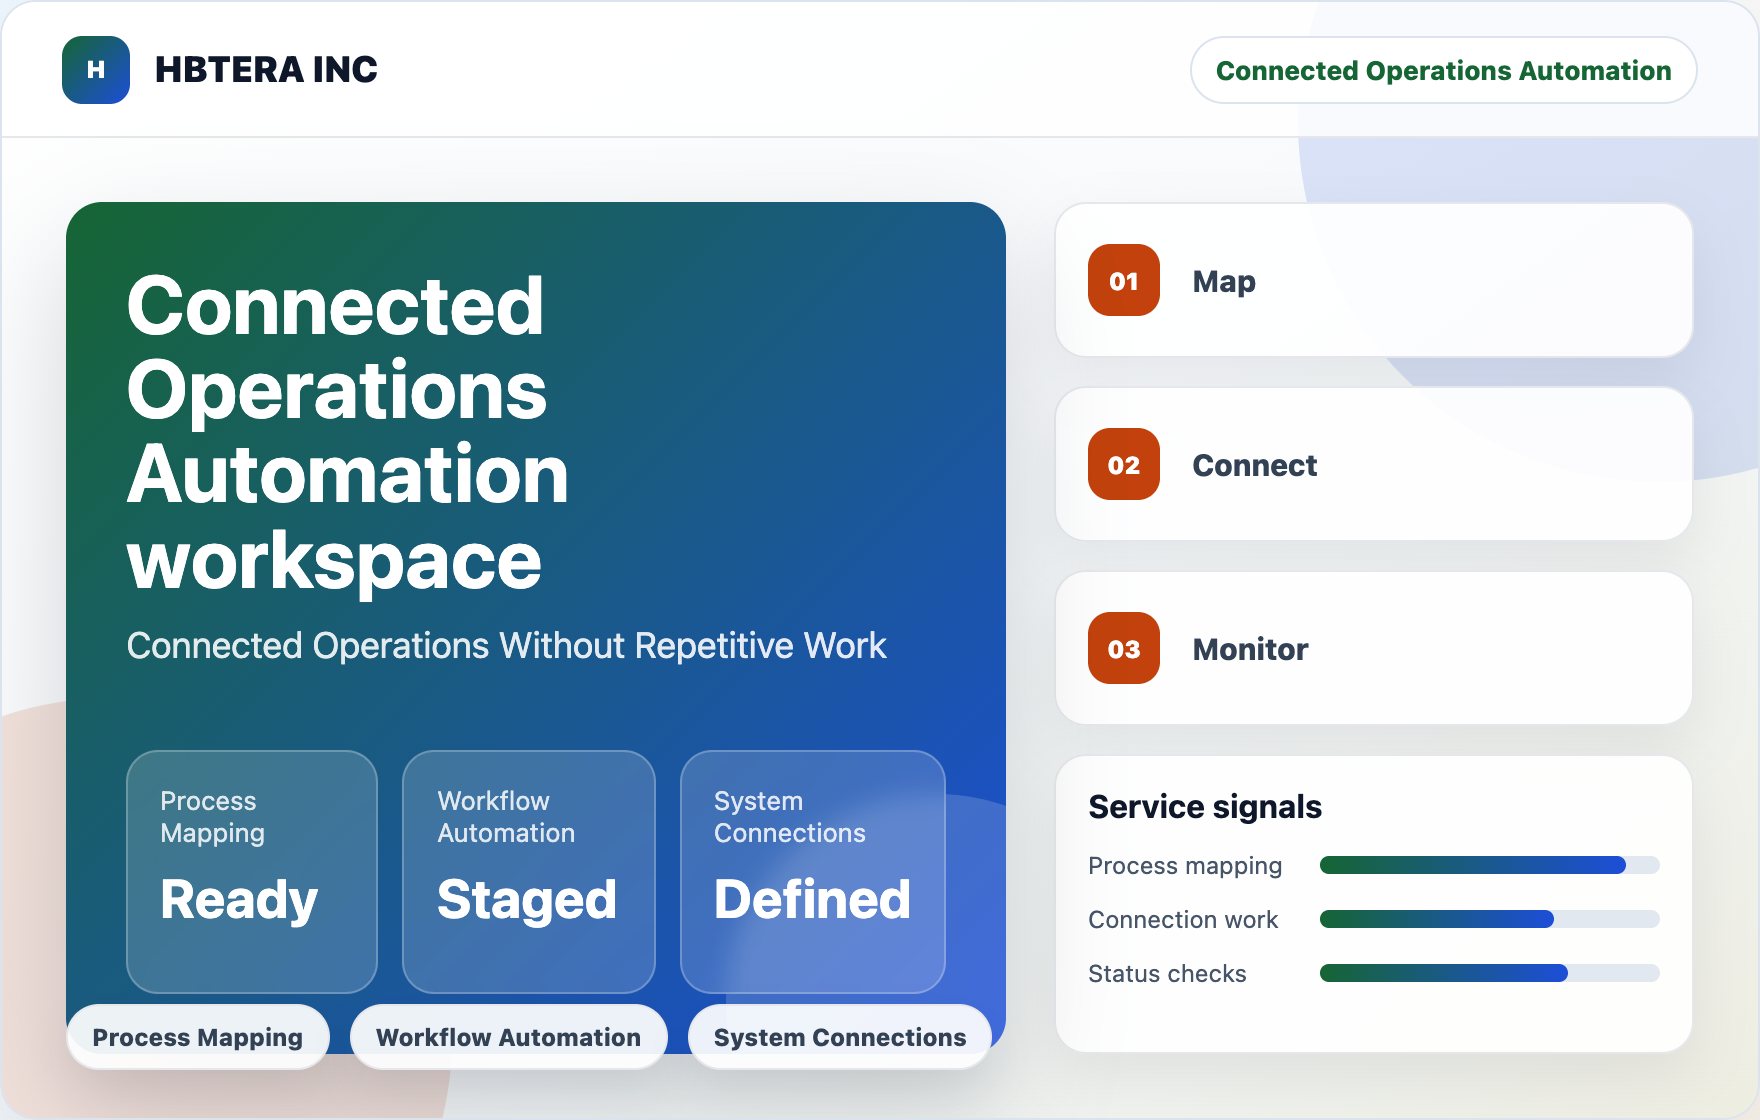The image size is (1760, 1120).
Task: Click the Status checks signal label
Action: (x=1167, y=974)
